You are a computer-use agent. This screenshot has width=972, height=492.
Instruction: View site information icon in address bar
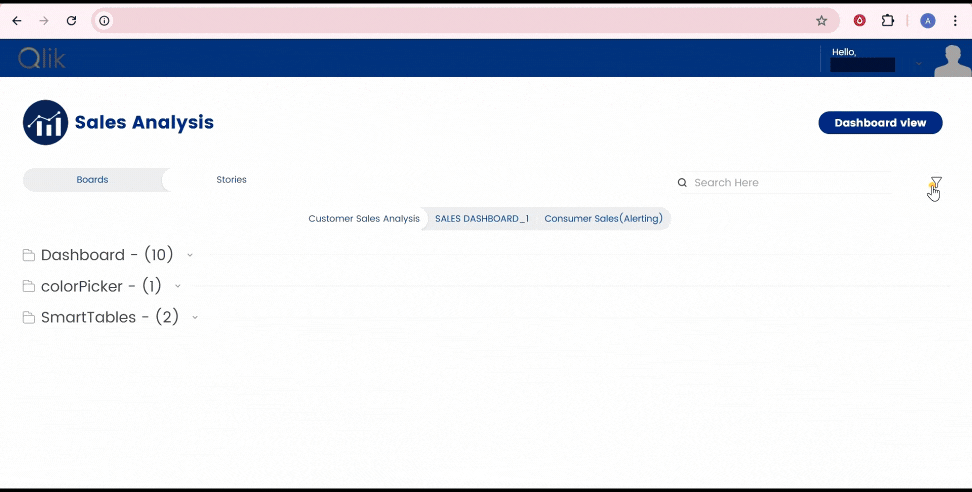pyautogui.click(x=104, y=20)
